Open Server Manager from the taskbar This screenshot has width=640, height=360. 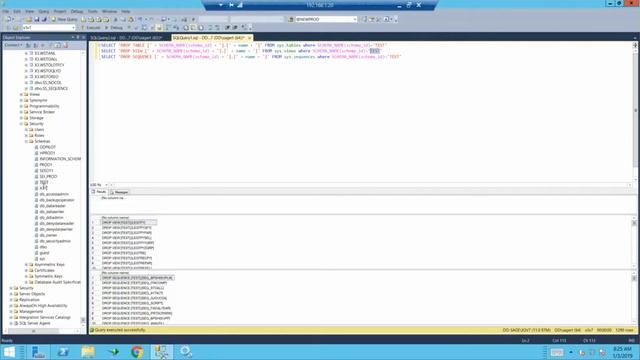coord(38,352)
